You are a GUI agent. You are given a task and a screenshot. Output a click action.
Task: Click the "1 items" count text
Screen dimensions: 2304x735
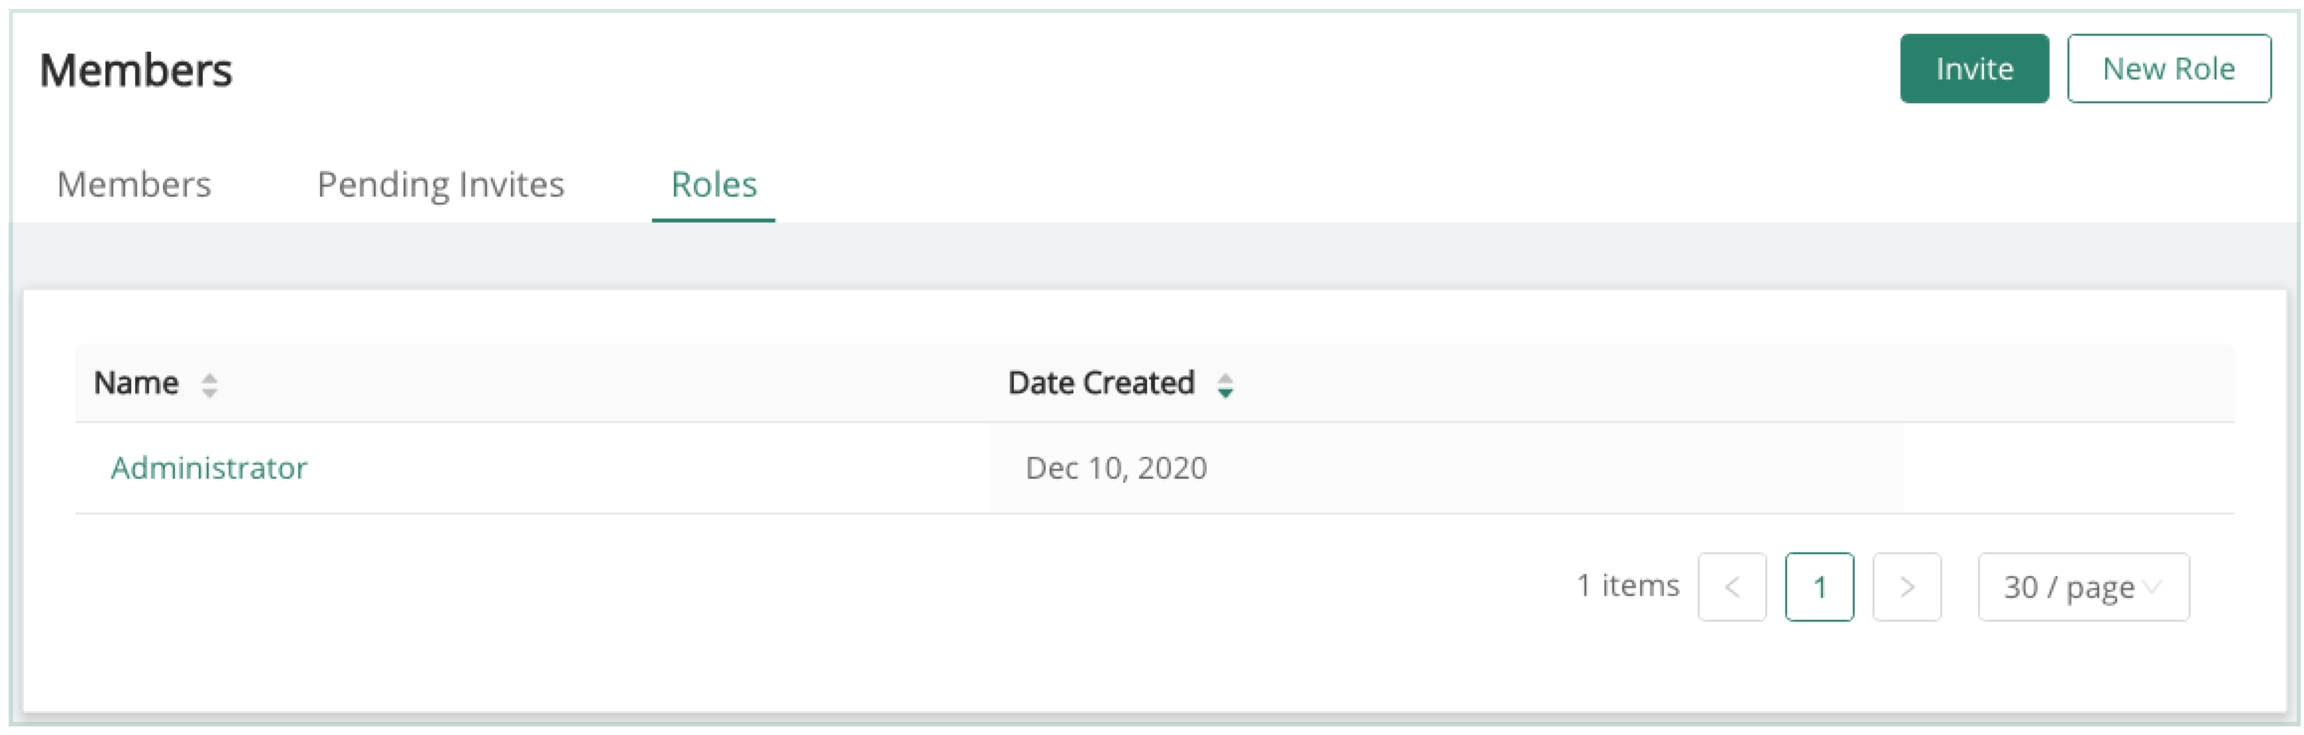click(x=1627, y=586)
